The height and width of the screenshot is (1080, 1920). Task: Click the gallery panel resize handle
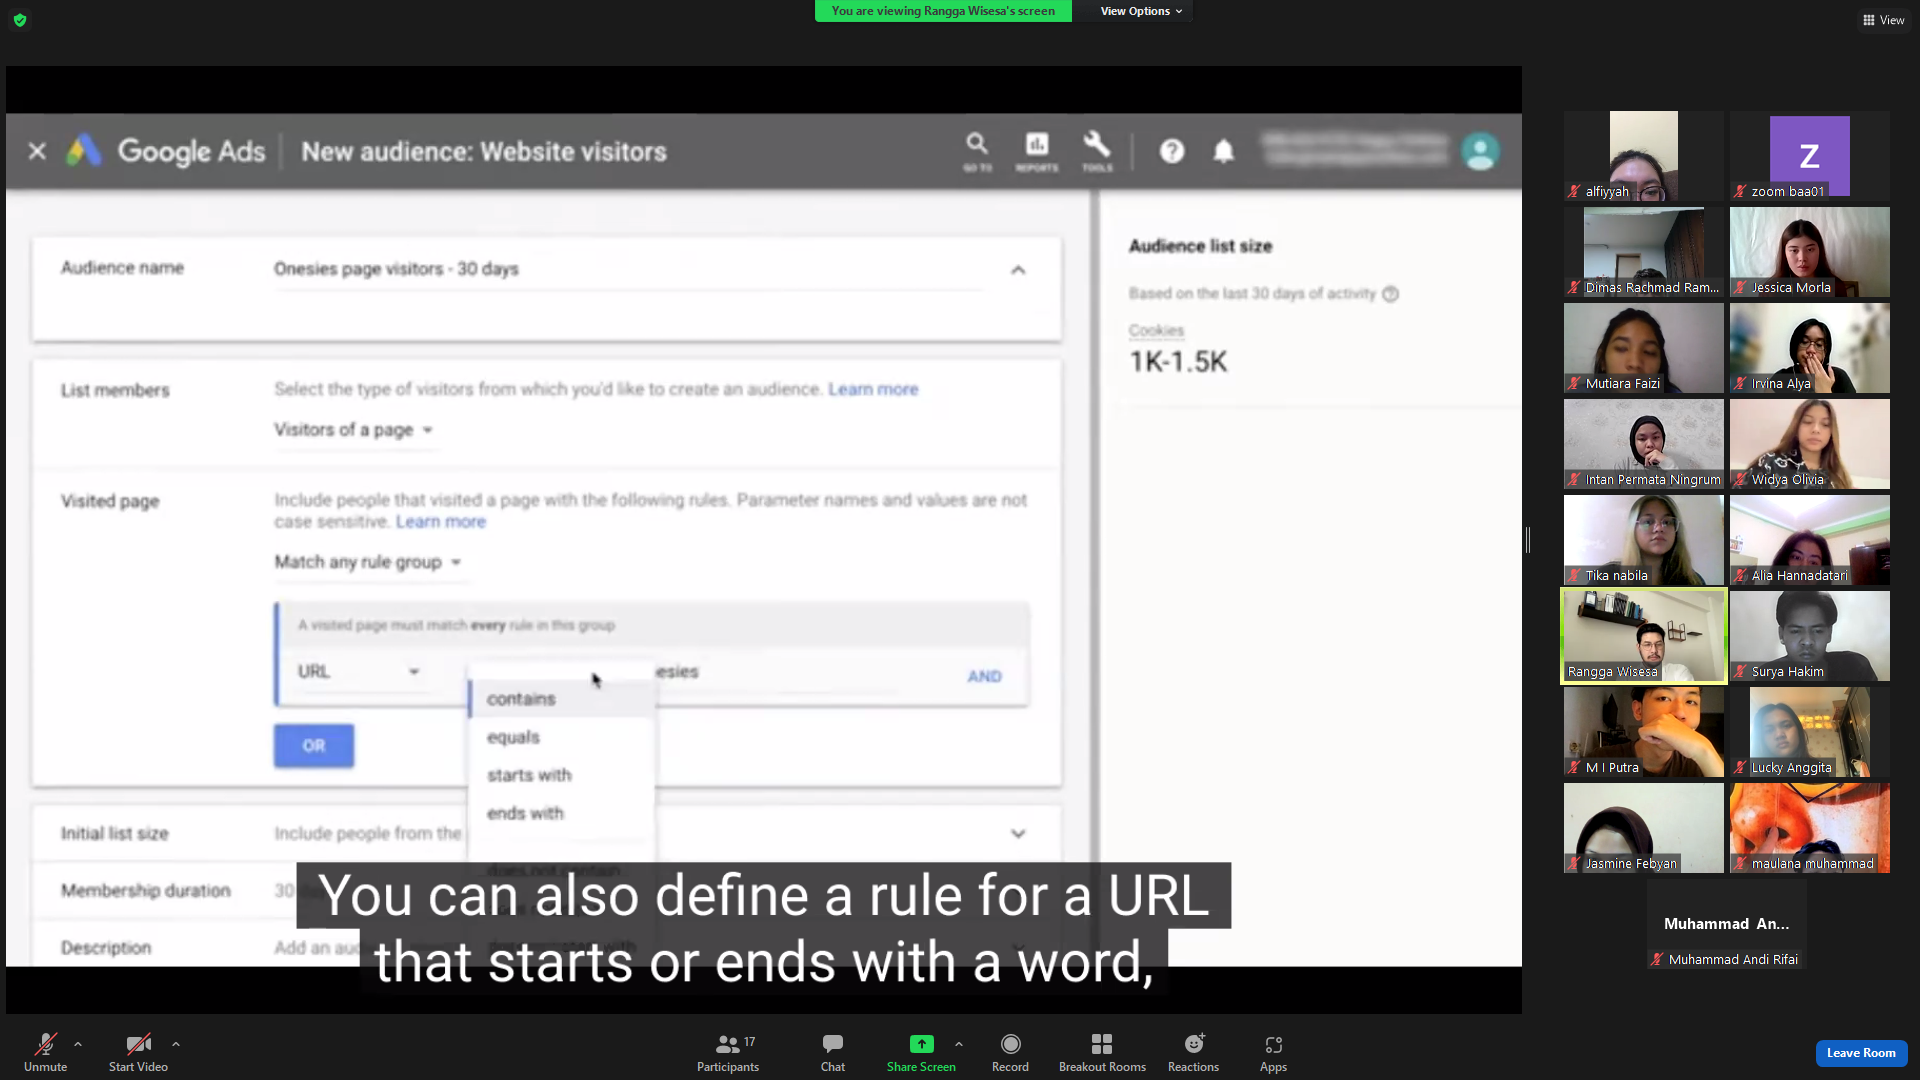coord(1528,540)
